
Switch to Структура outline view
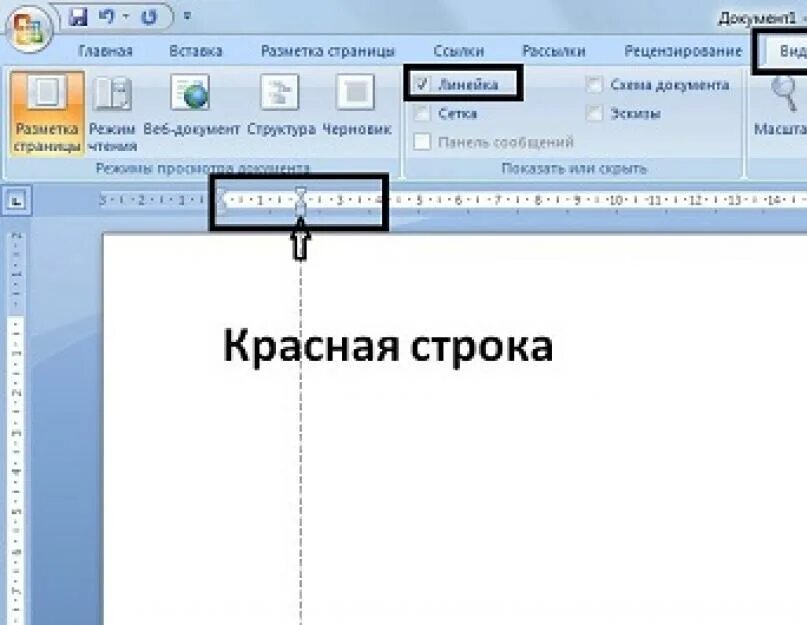point(280,107)
